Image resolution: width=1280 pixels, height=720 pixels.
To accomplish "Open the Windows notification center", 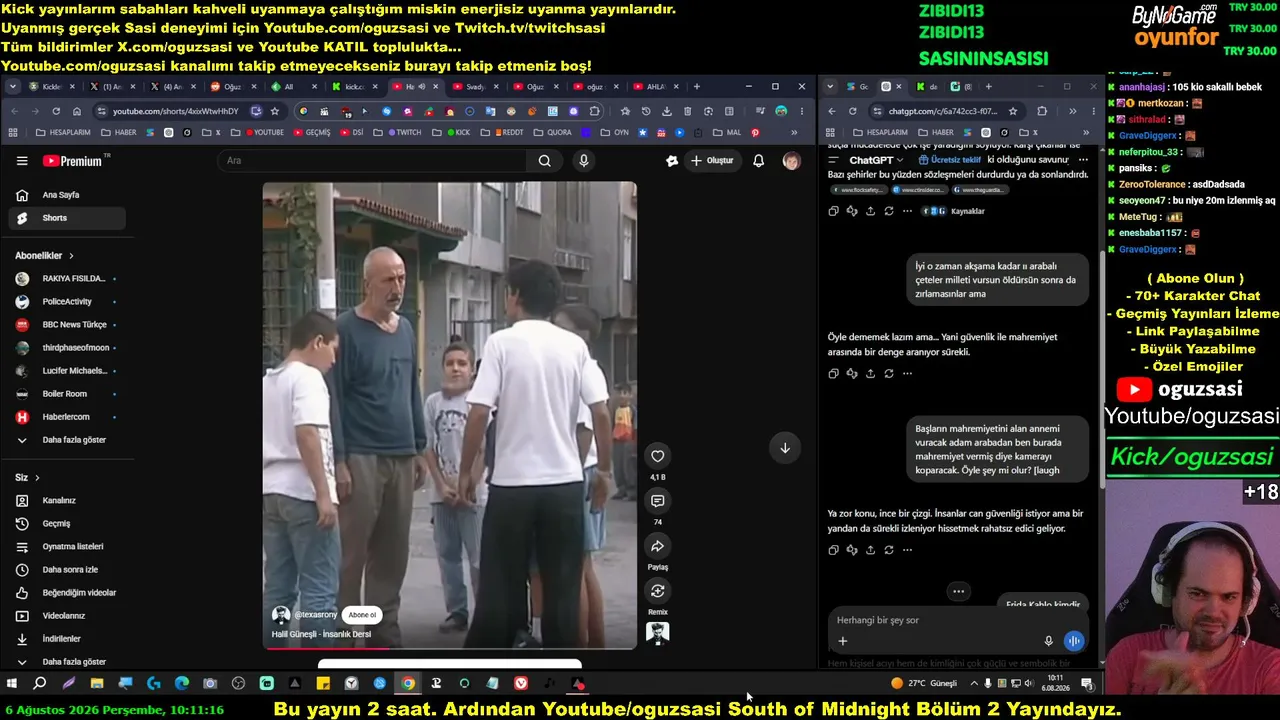I will coord(1087,684).
